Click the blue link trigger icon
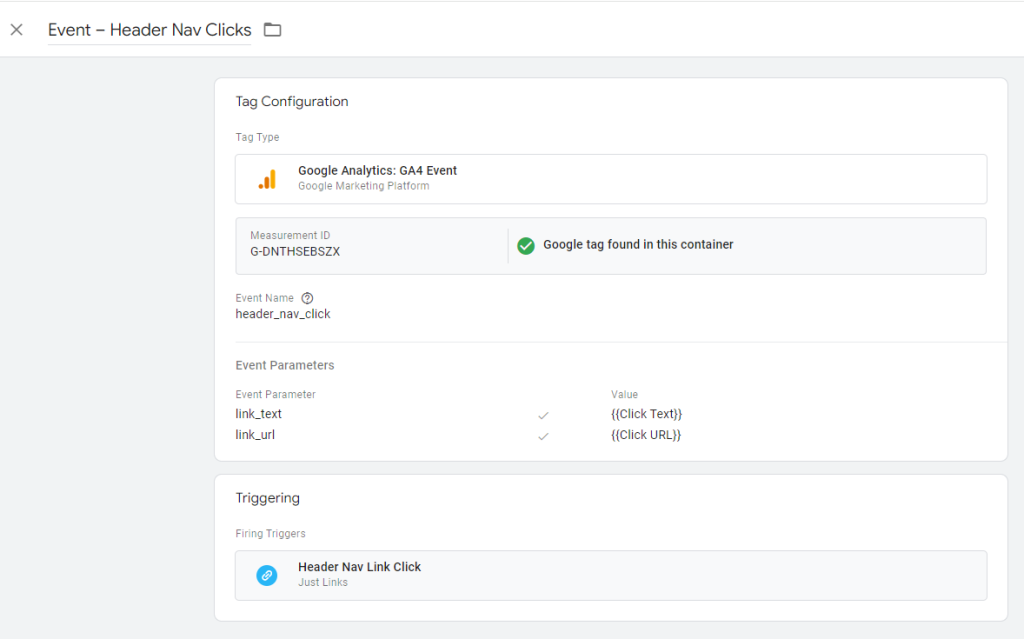 pyautogui.click(x=266, y=575)
